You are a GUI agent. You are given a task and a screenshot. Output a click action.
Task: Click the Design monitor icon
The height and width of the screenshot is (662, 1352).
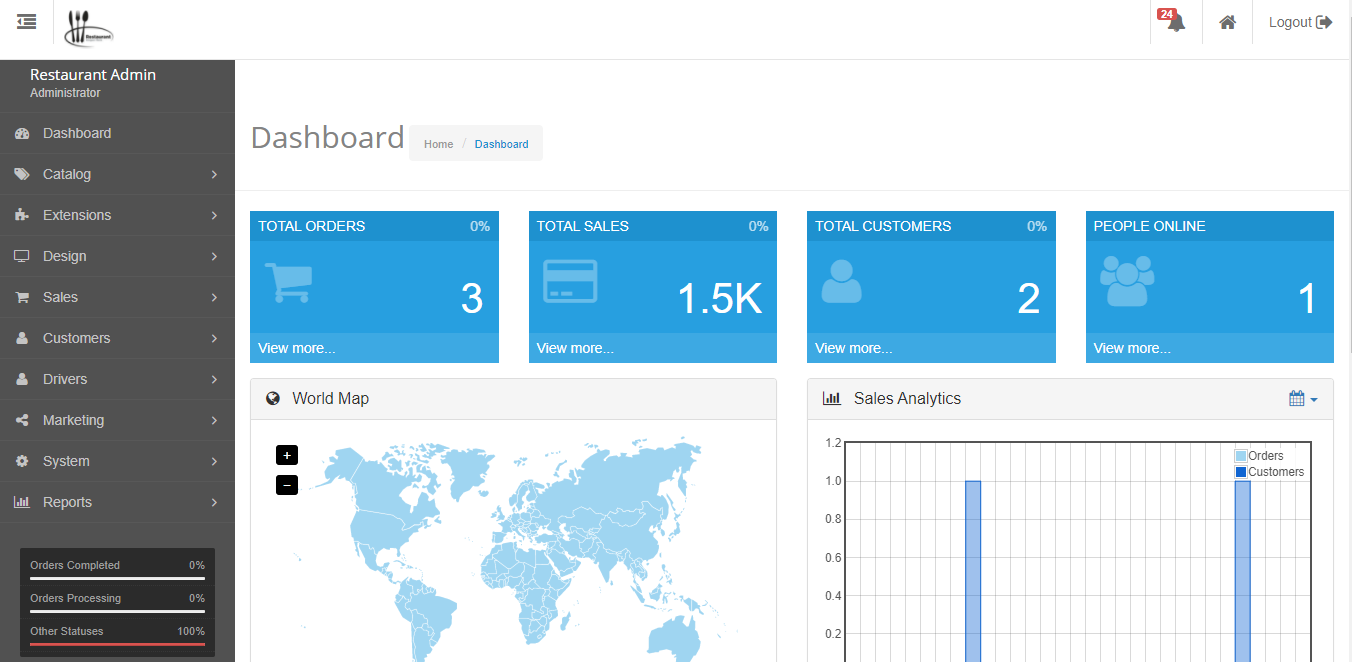[x=22, y=256]
